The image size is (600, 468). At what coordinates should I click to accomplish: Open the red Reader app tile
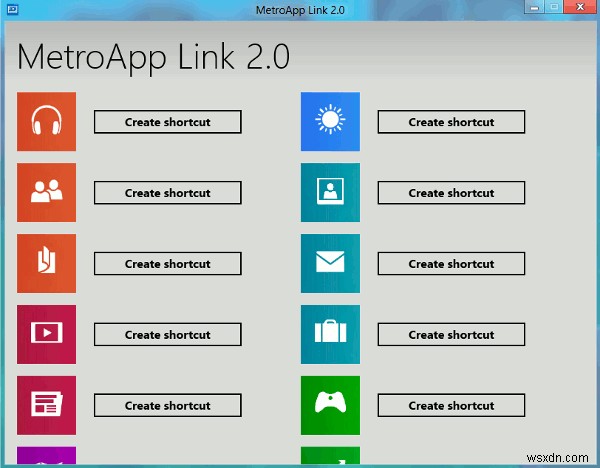pos(46,263)
